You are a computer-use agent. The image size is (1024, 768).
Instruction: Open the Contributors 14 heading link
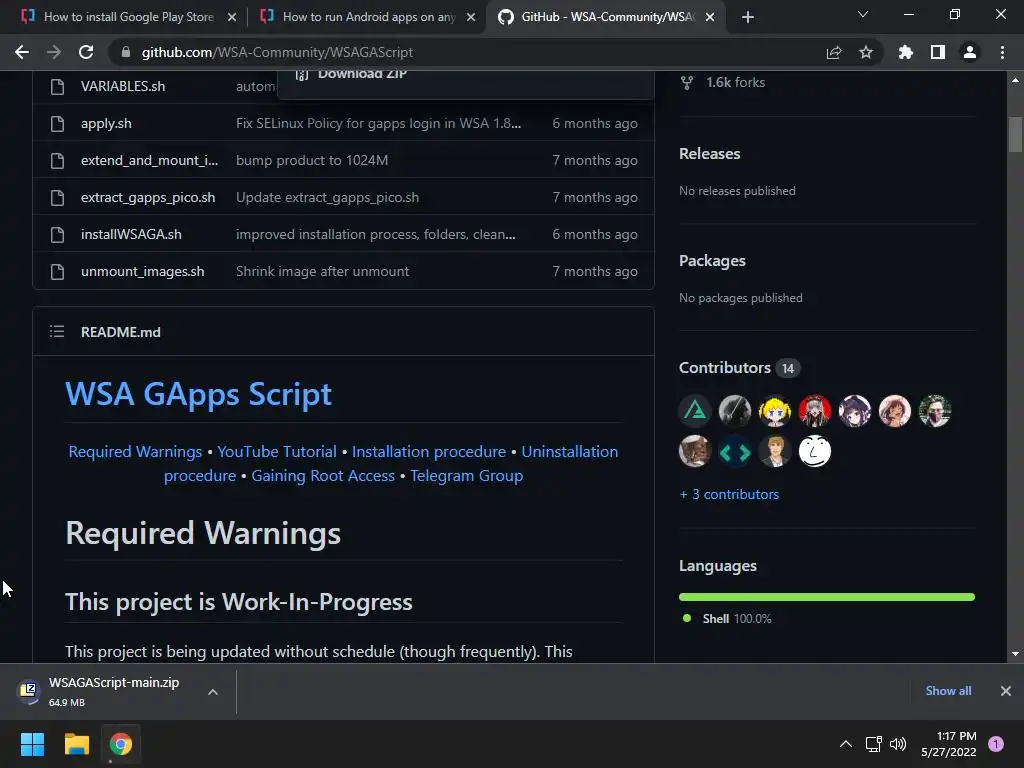(739, 368)
